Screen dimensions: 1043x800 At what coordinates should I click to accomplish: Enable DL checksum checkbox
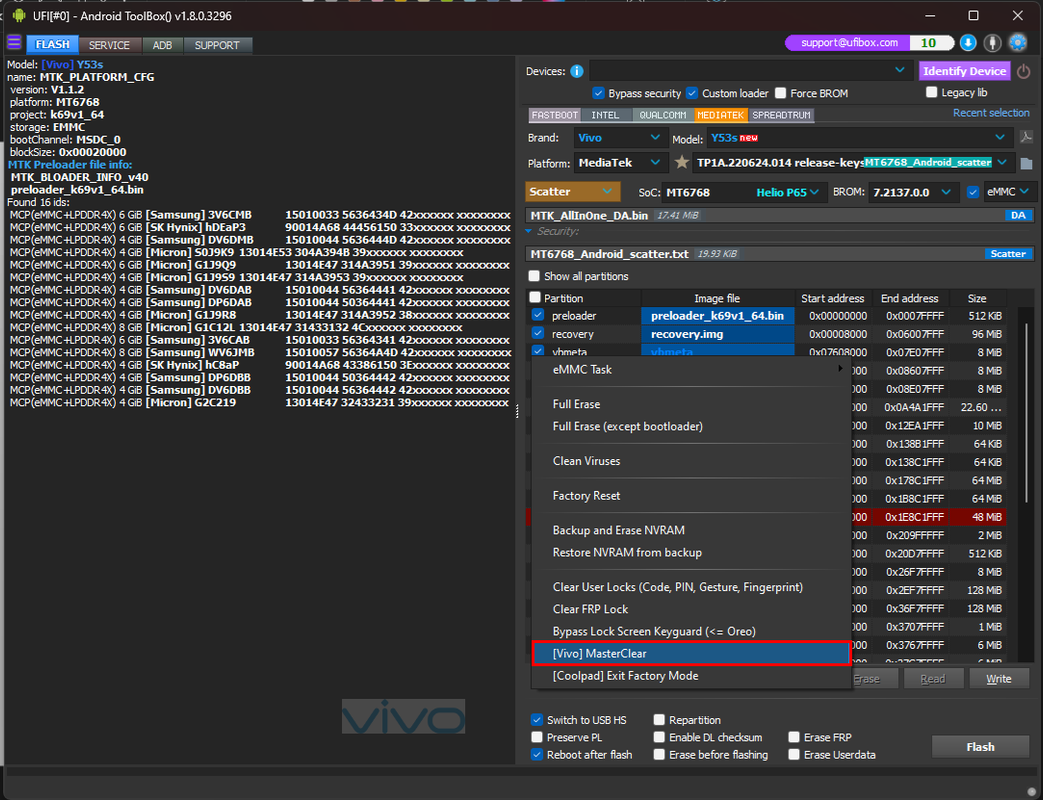(x=659, y=737)
